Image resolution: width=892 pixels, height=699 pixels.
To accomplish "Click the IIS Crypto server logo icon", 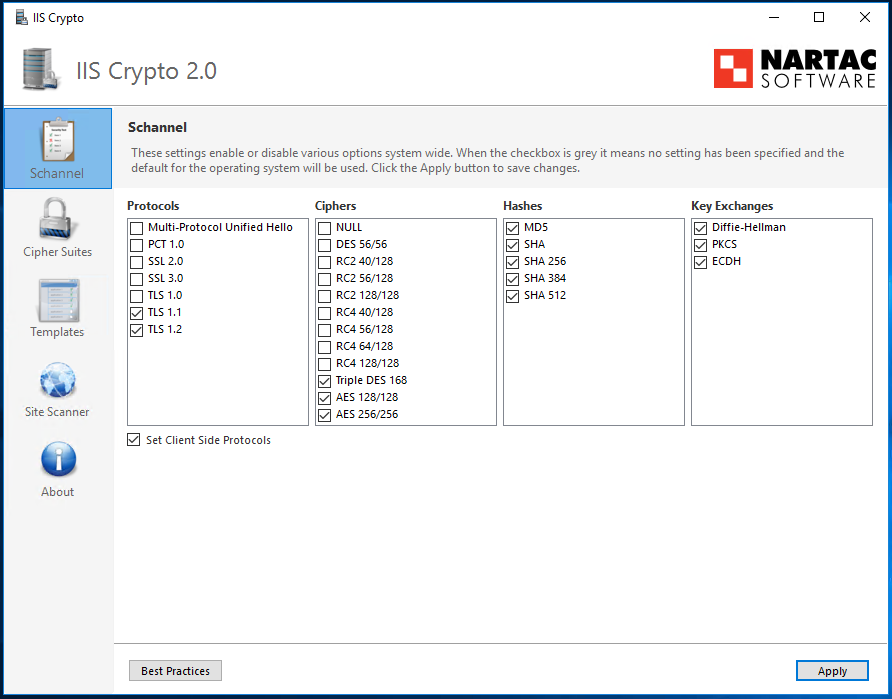I will pos(41,69).
